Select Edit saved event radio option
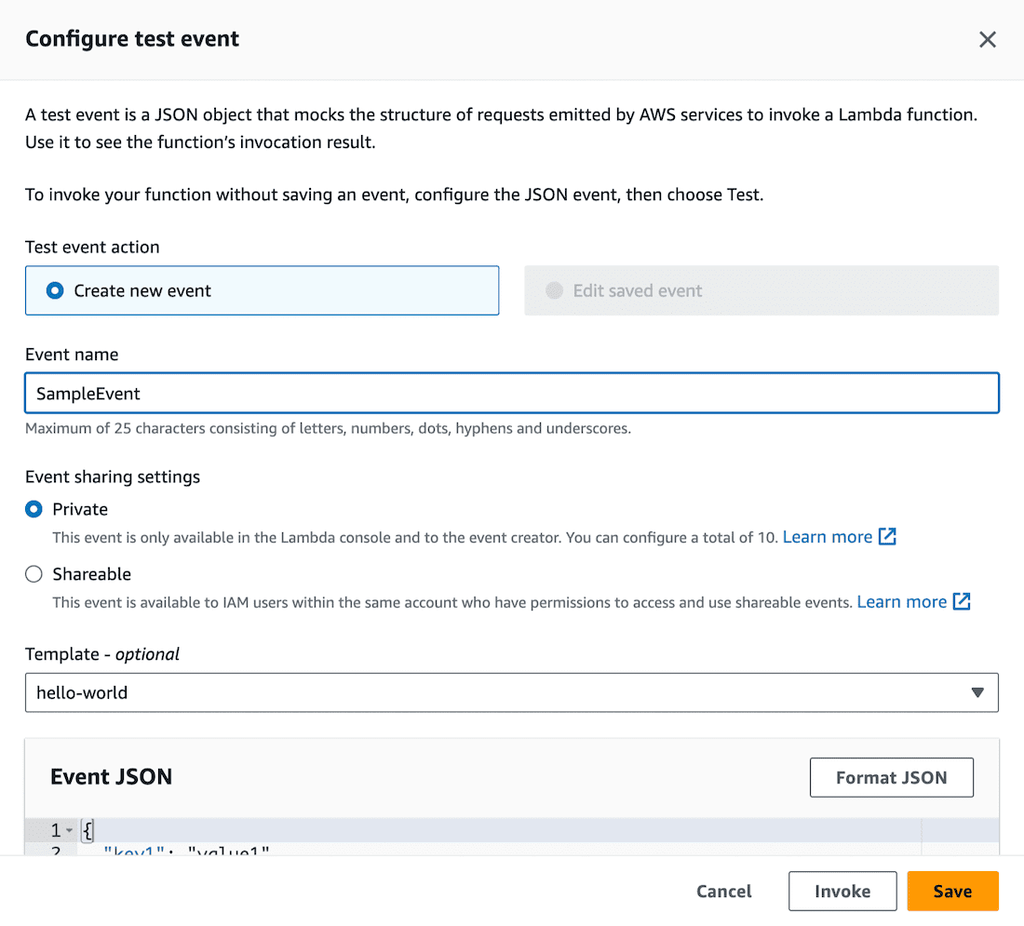 tap(554, 291)
